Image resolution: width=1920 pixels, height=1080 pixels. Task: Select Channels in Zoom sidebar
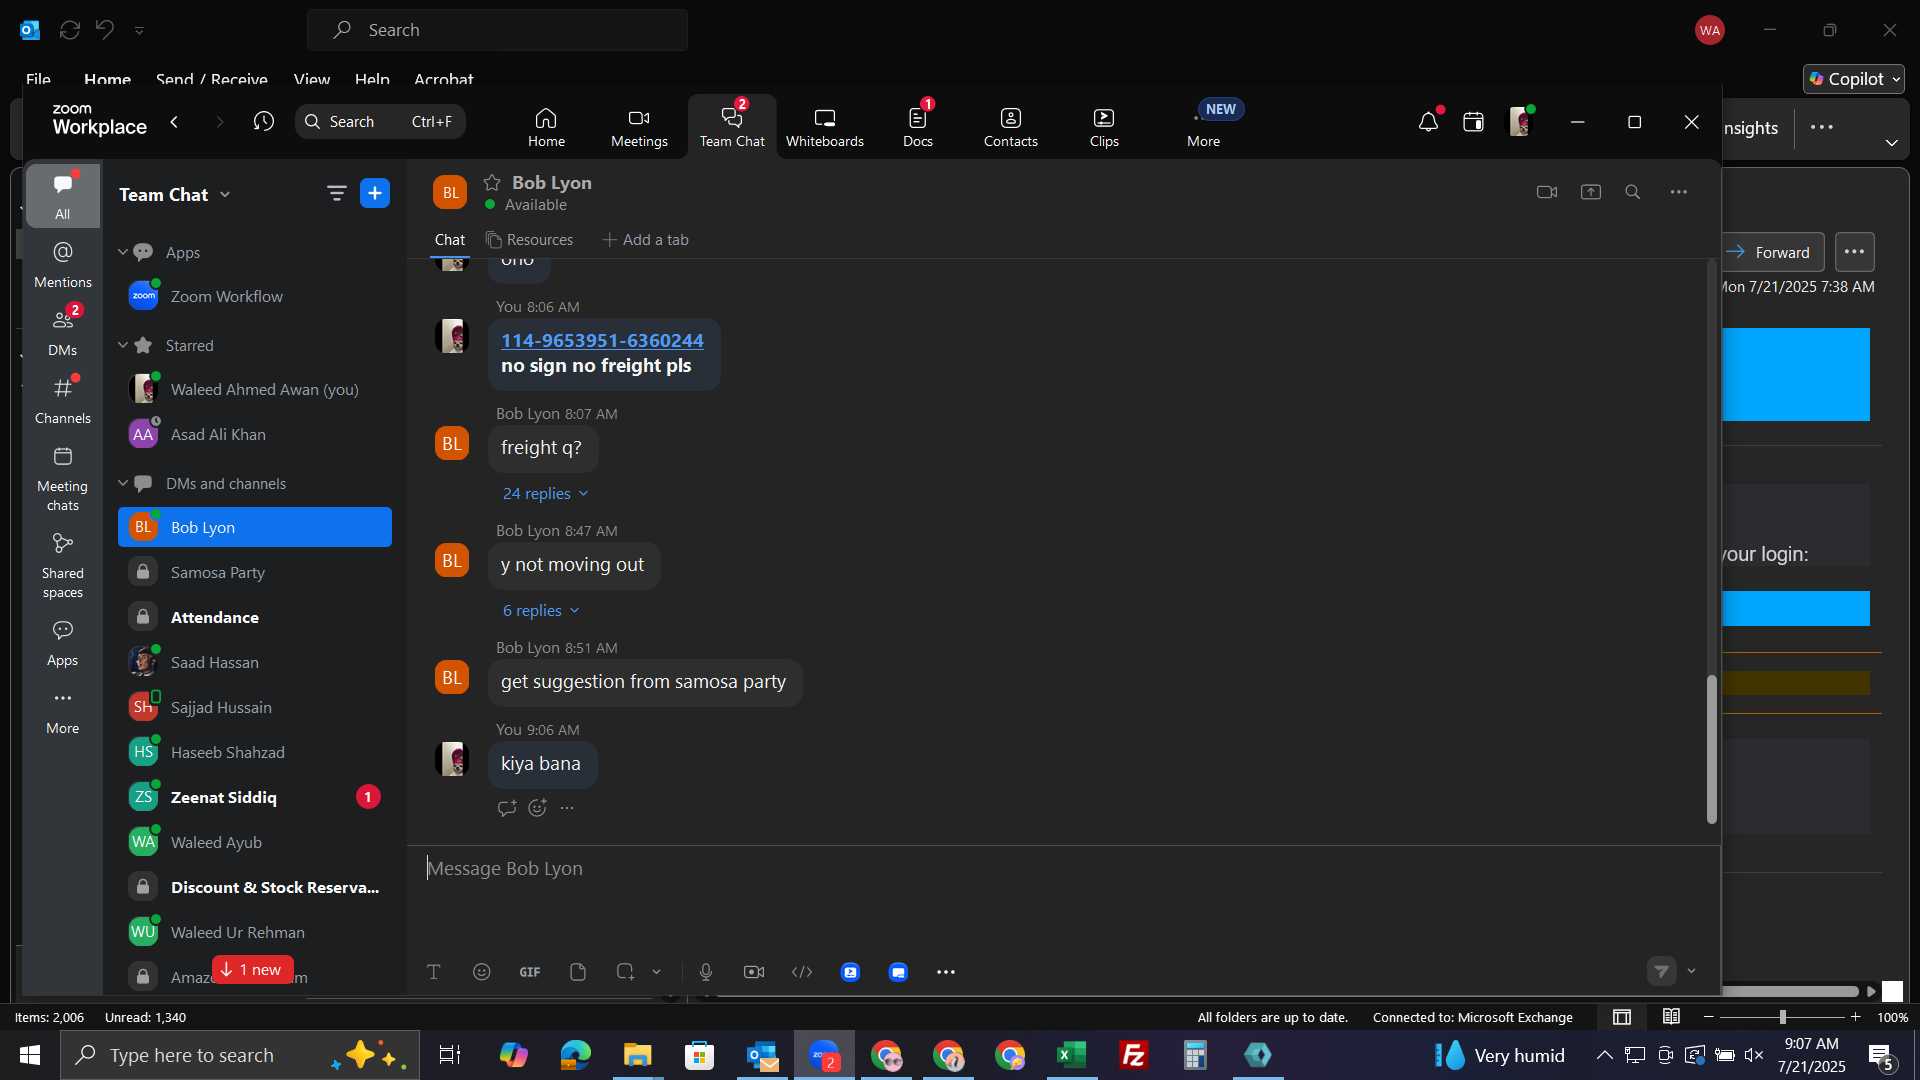[62, 401]
